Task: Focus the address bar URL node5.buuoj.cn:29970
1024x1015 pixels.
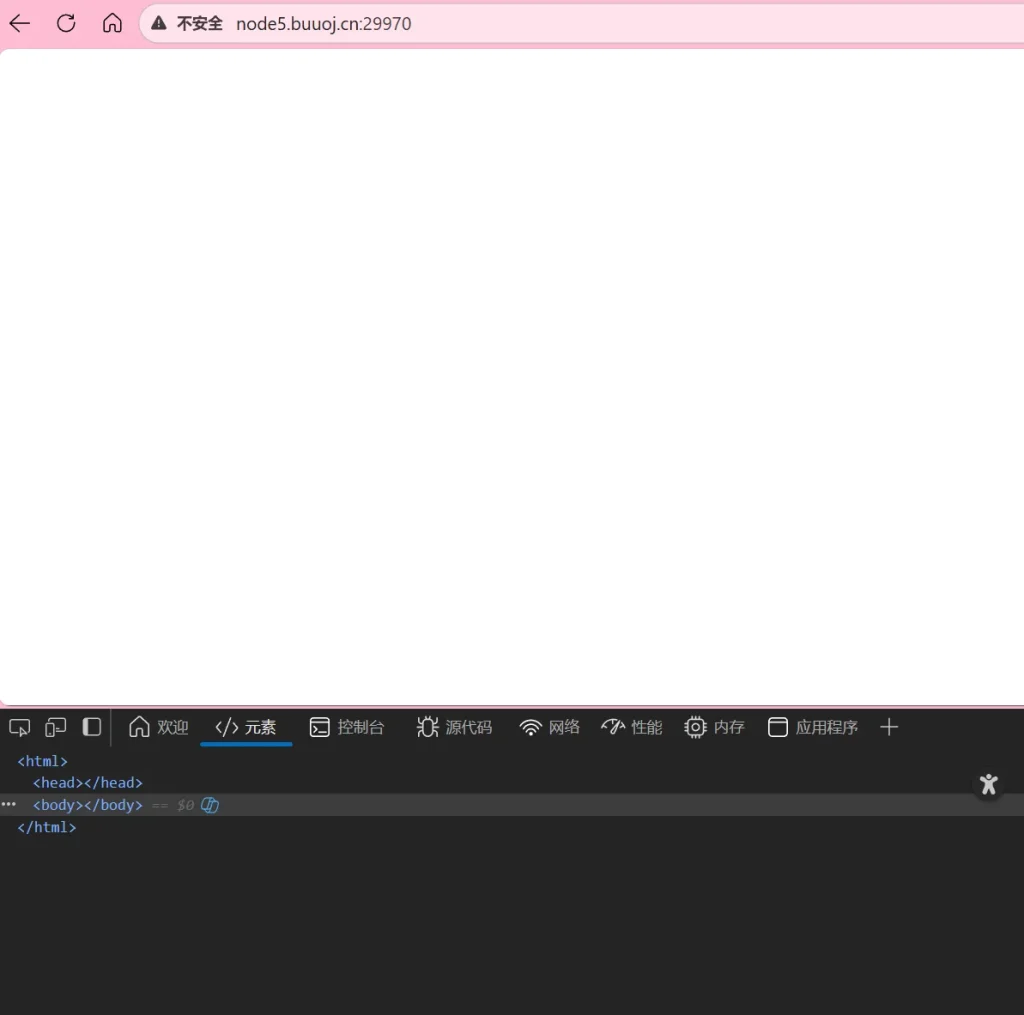Action: point(323,24)
